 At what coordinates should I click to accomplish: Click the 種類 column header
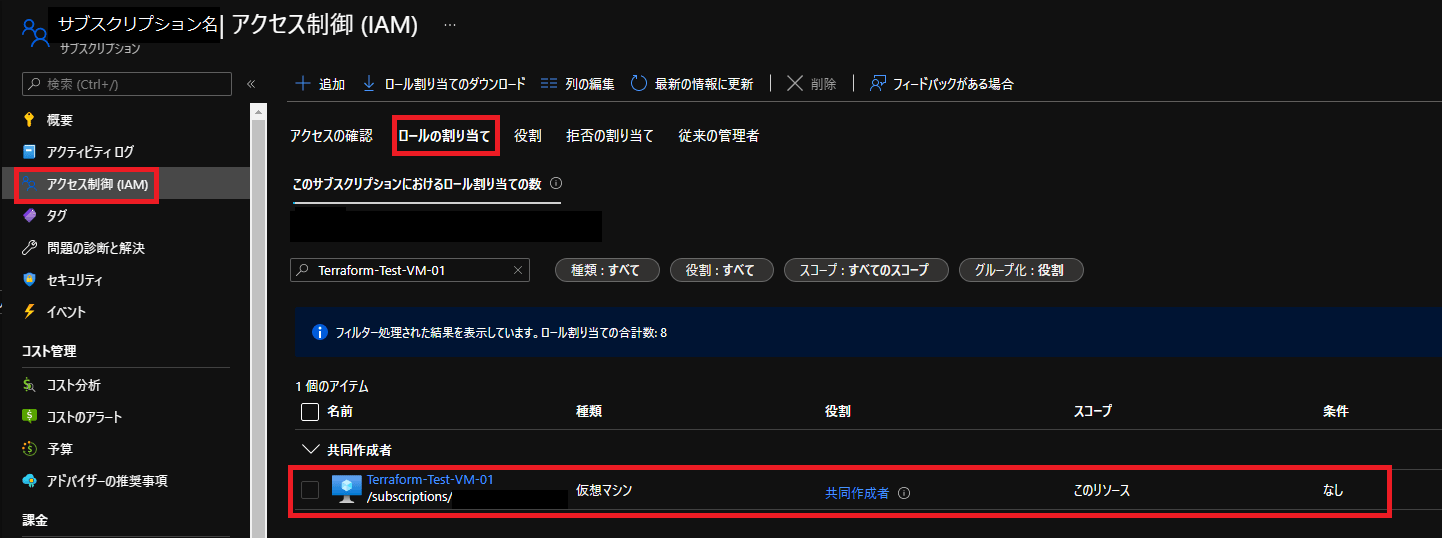(x=588, y=411)
